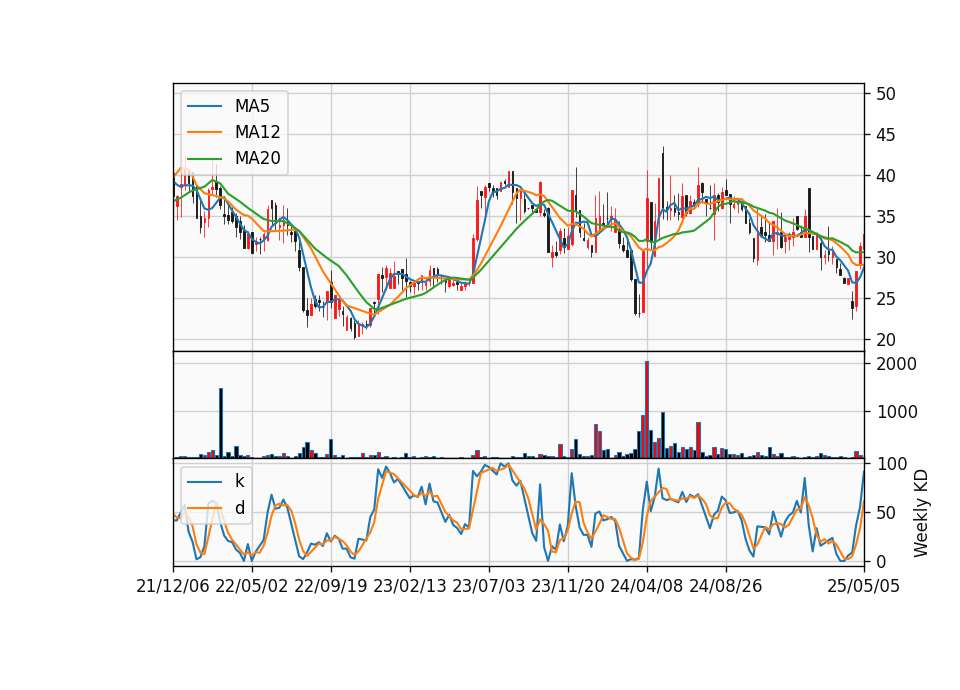960x690 pixels.
Task: Click the Weekly KD axis title
Action: [x=921, y=513]
